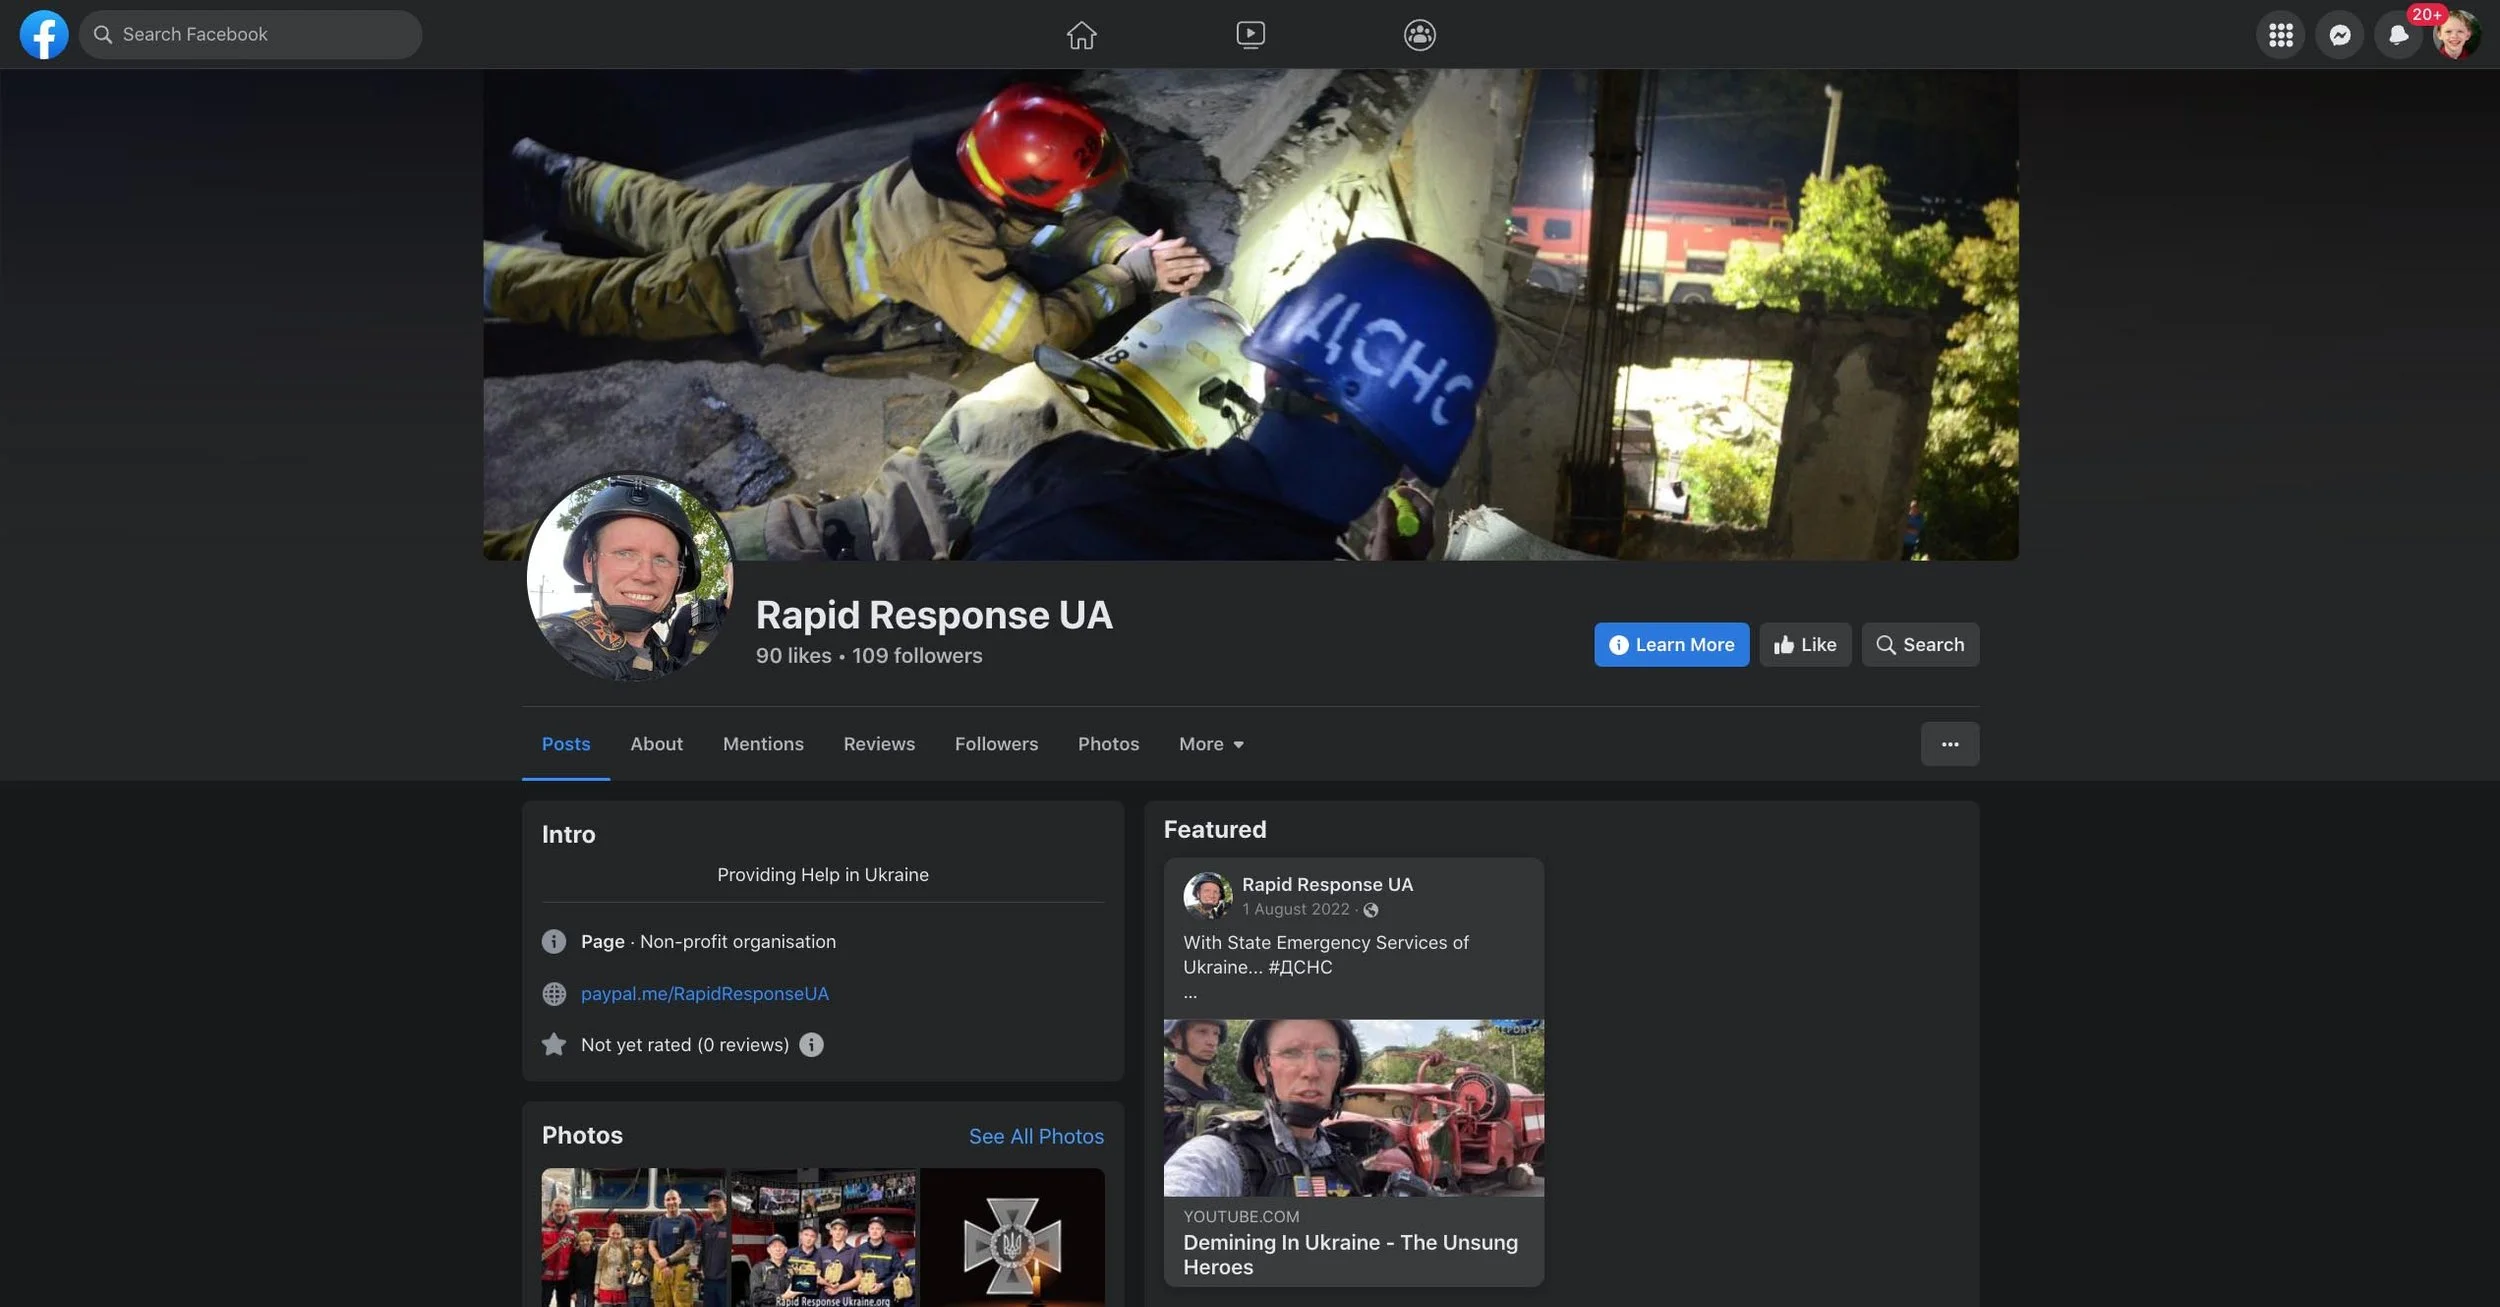Click the Facebook logo

pyautogui.click(x=44, y=33)
